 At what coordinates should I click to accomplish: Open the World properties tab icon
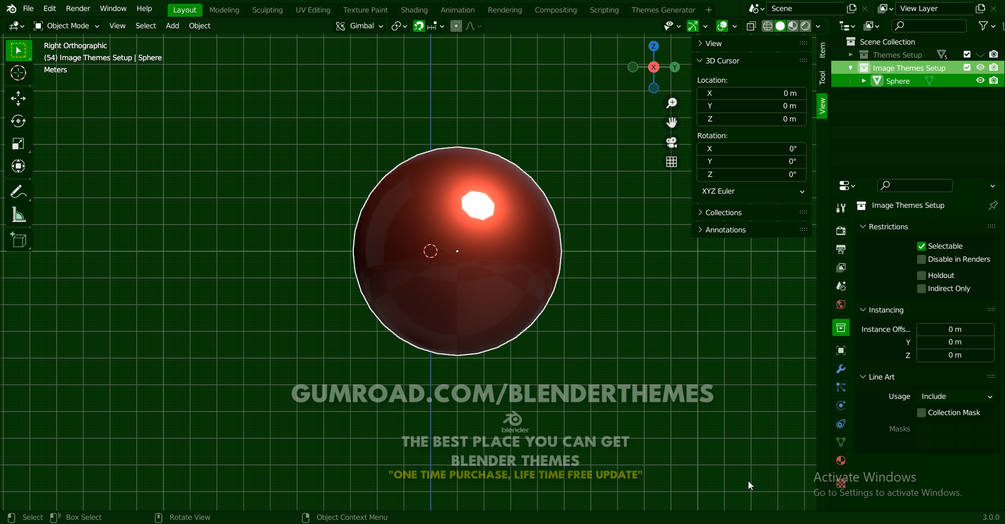(841, 304)
